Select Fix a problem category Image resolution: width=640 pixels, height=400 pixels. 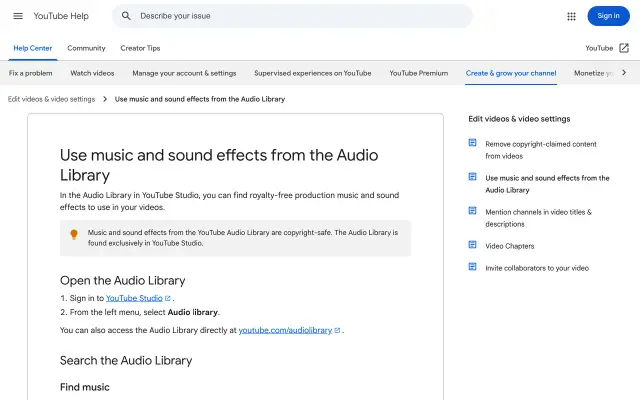(x=31, y=73)
